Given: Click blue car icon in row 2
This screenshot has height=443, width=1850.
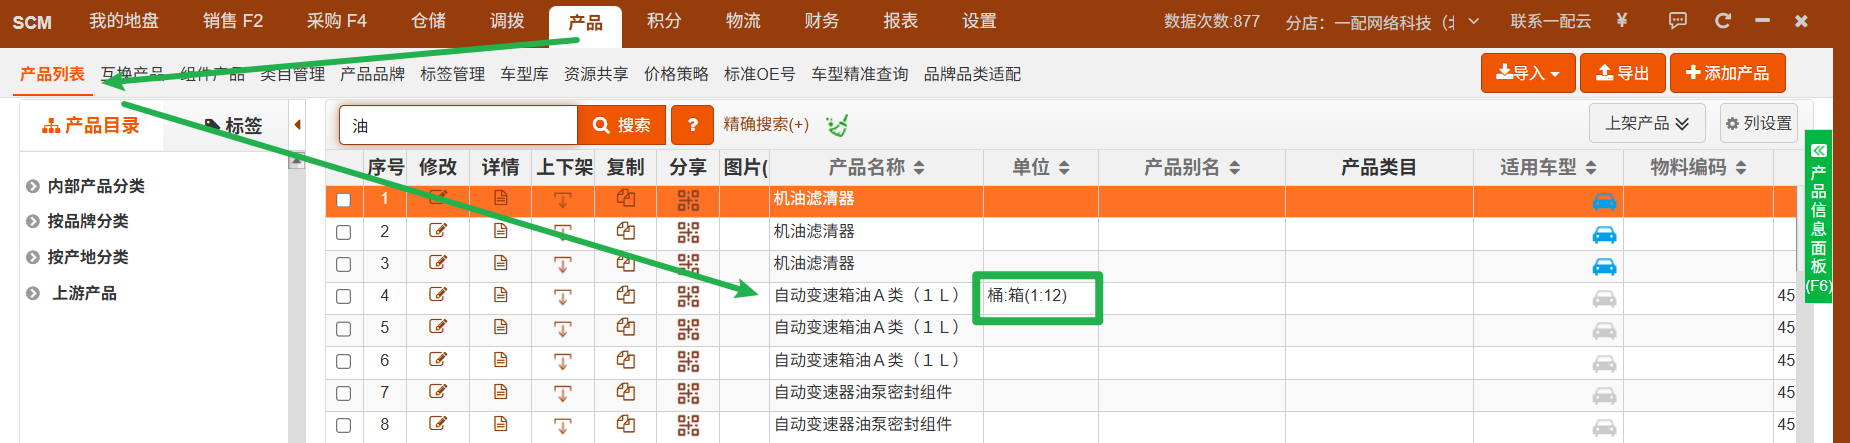Looking at the screenshot, I should click(x=1604, y=234).
